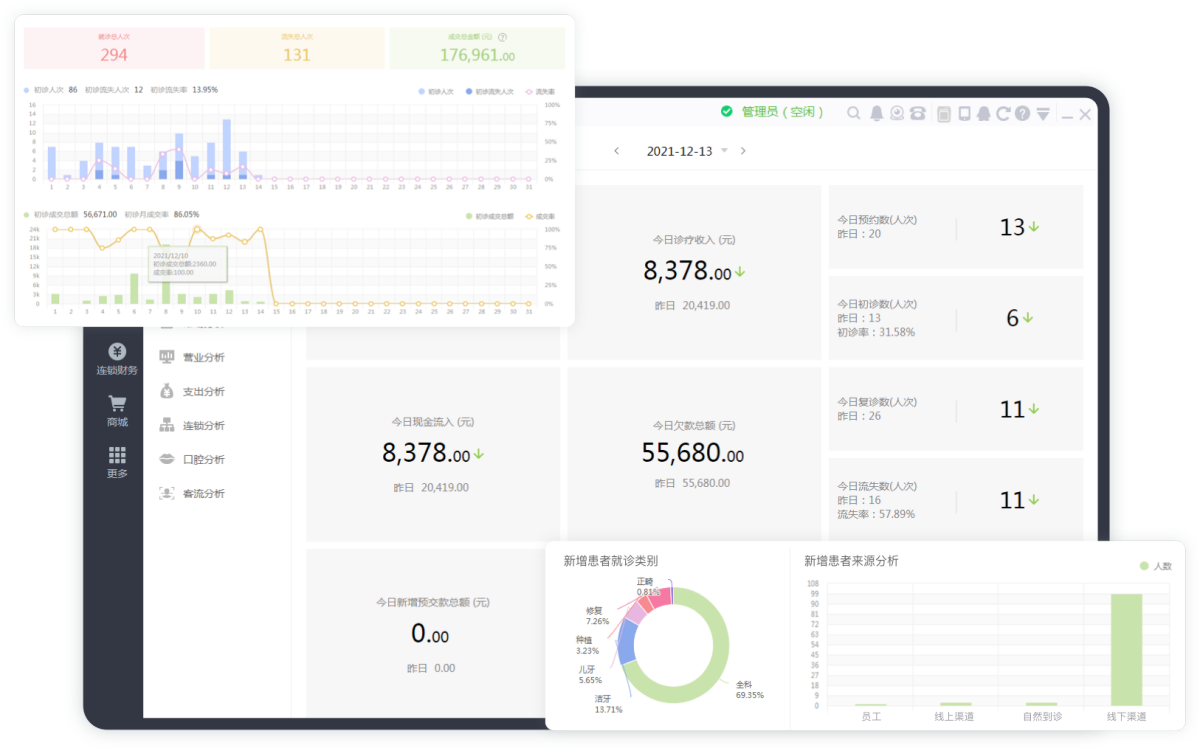1200x751 pixels.
Task: Click the 管理员（空闲）status label
Action: coord(782,112)
